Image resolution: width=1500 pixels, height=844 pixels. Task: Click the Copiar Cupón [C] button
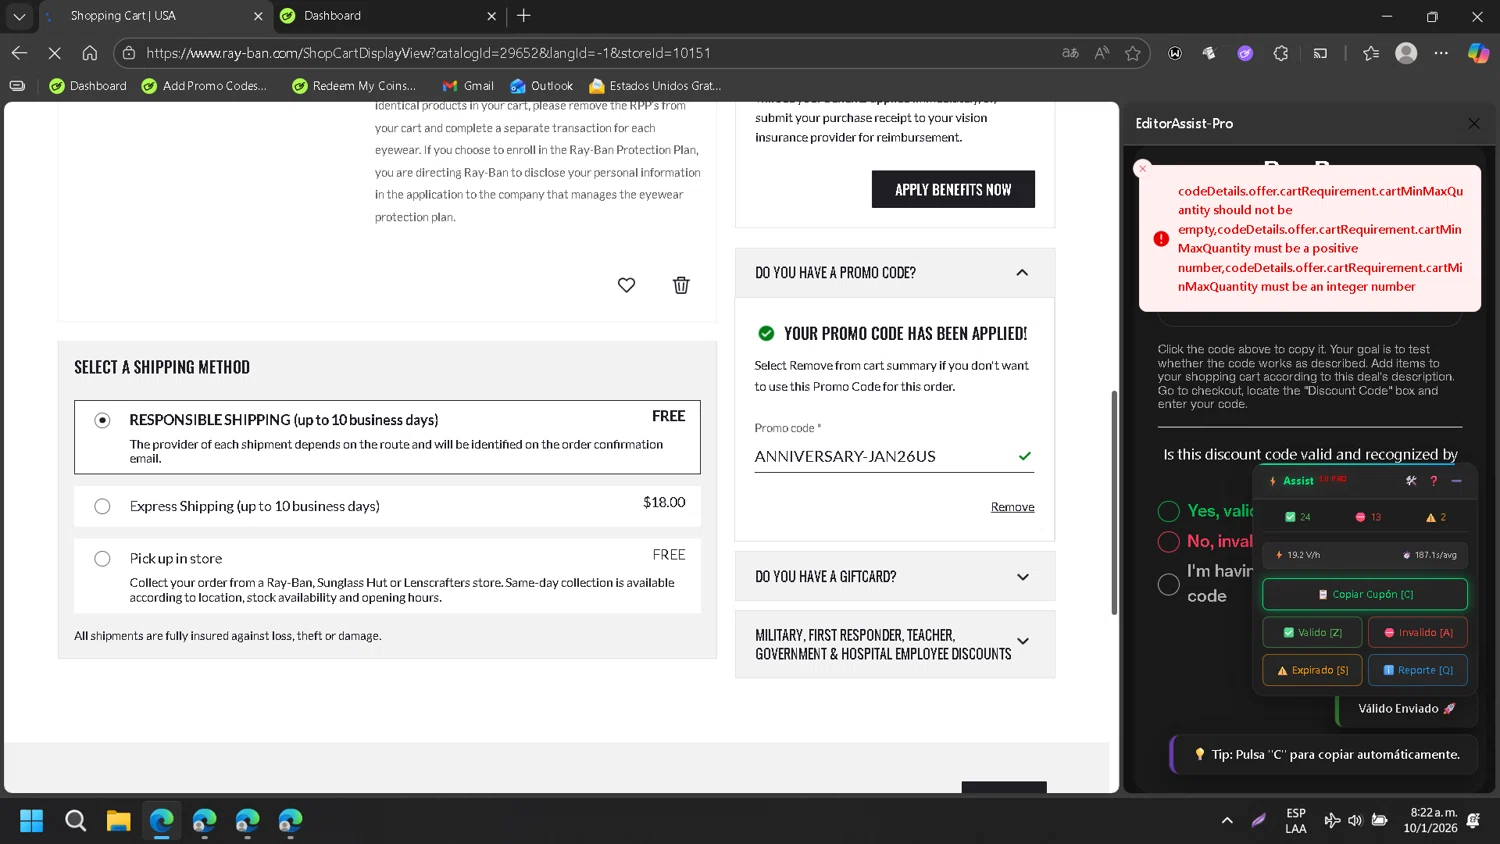[x=1365, y=594]
